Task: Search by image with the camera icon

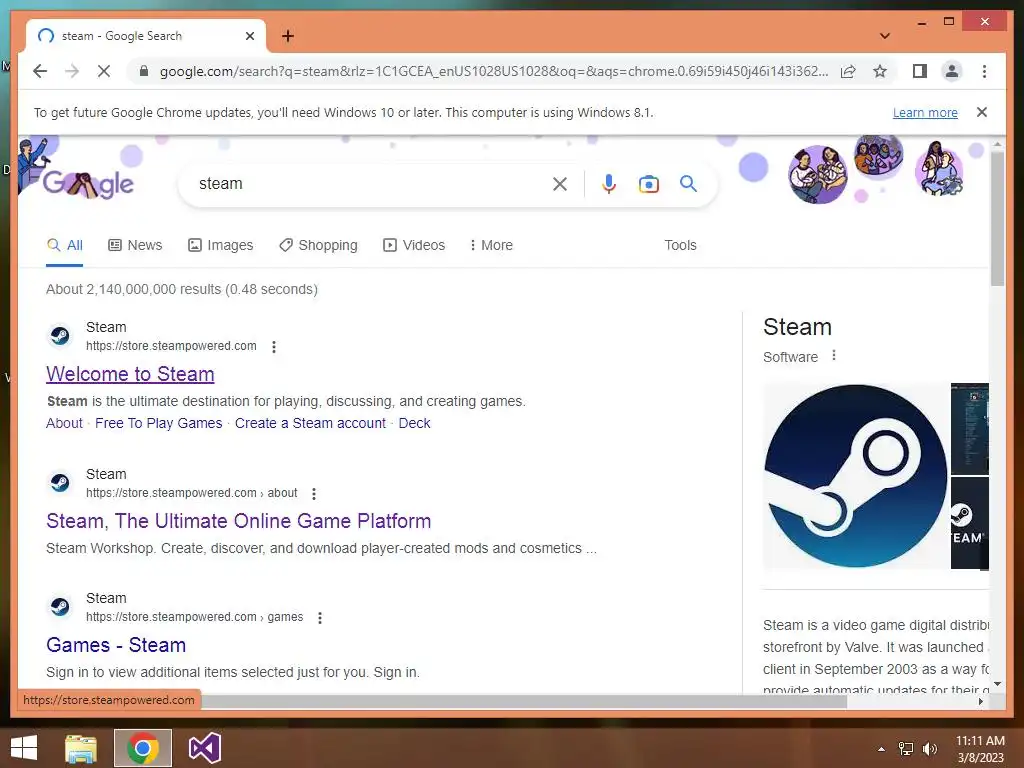Action: point(648,184)
